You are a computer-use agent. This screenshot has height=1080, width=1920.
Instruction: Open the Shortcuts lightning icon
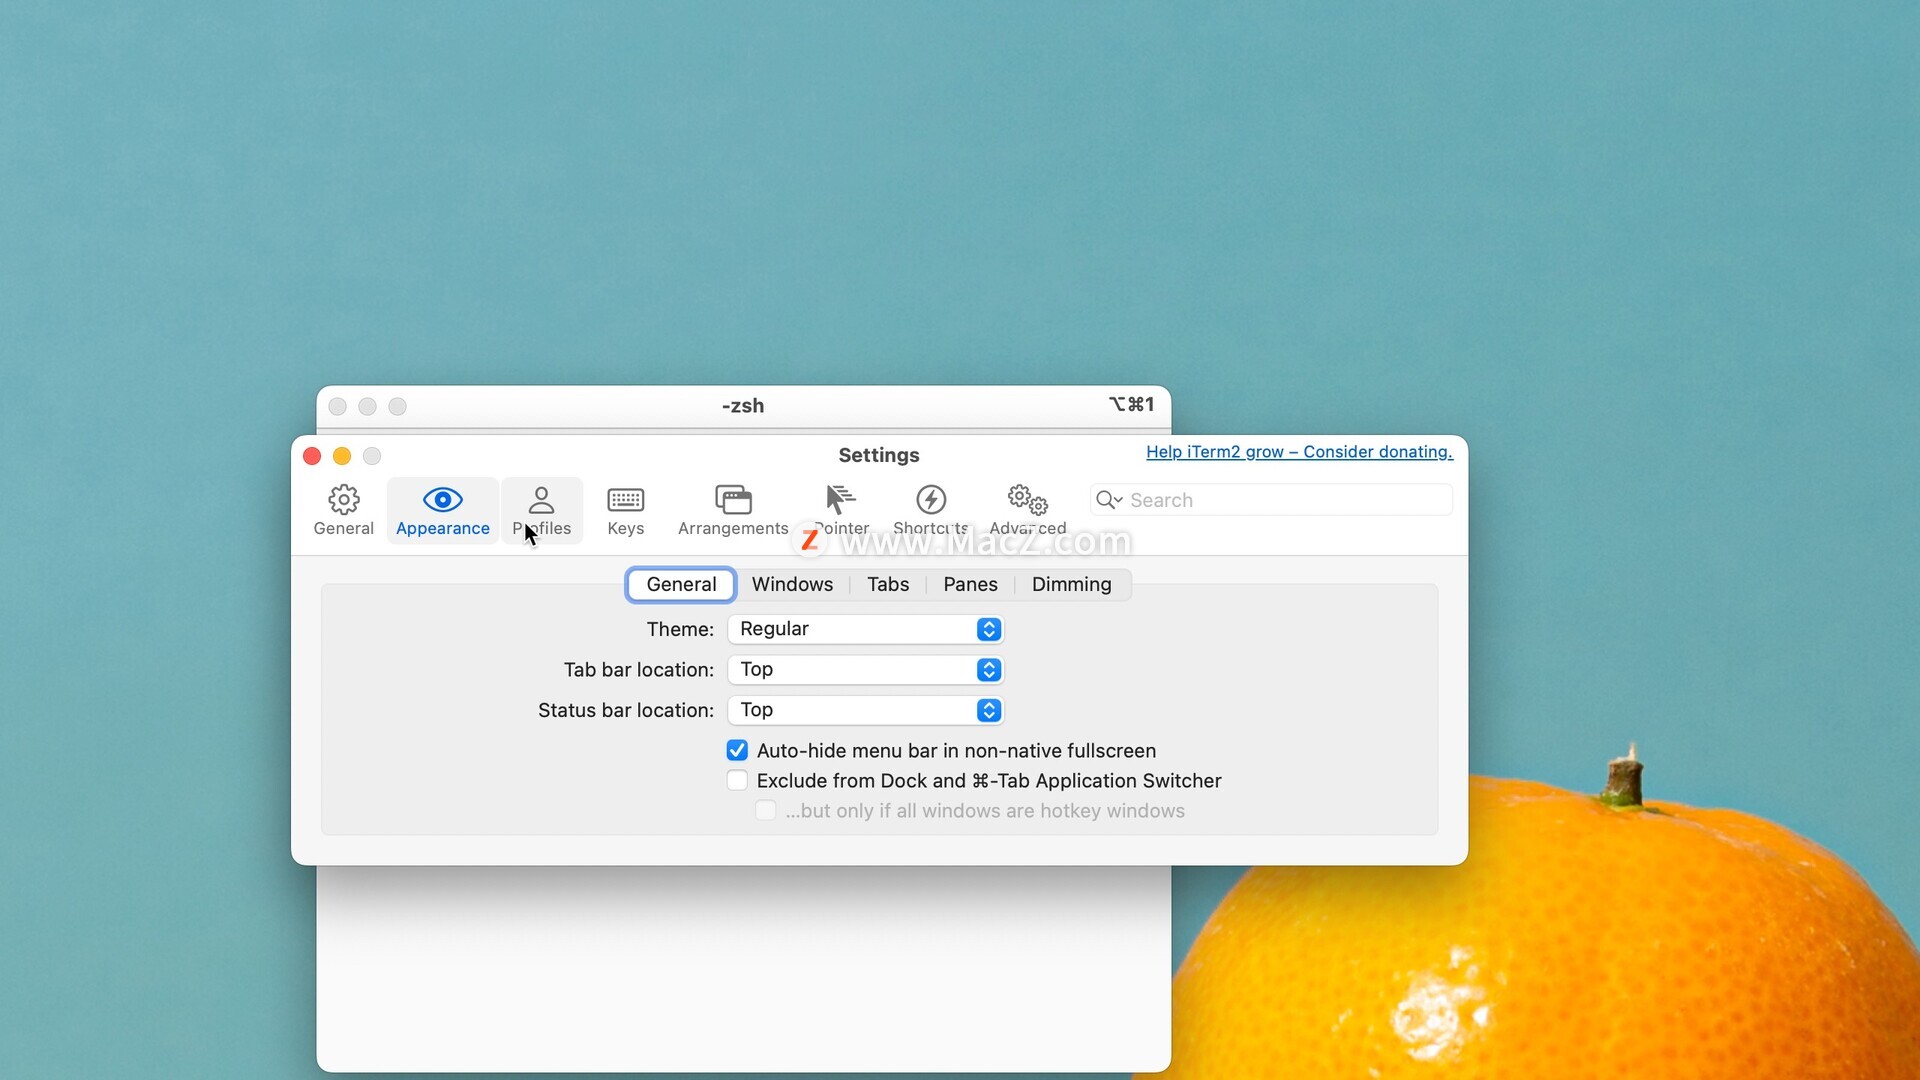(x=931, y=499)
